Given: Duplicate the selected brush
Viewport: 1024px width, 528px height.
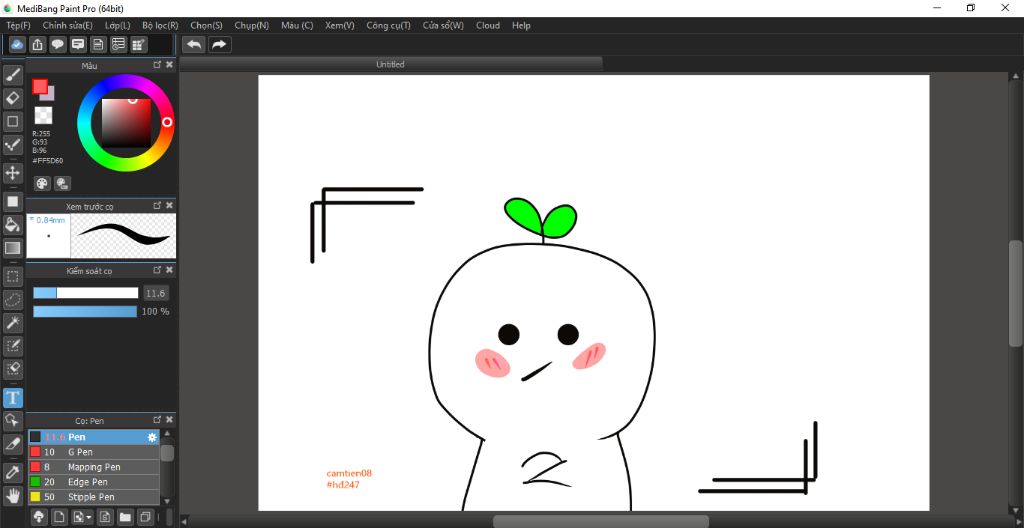Looking at the screenshot, I should (145, 517).
